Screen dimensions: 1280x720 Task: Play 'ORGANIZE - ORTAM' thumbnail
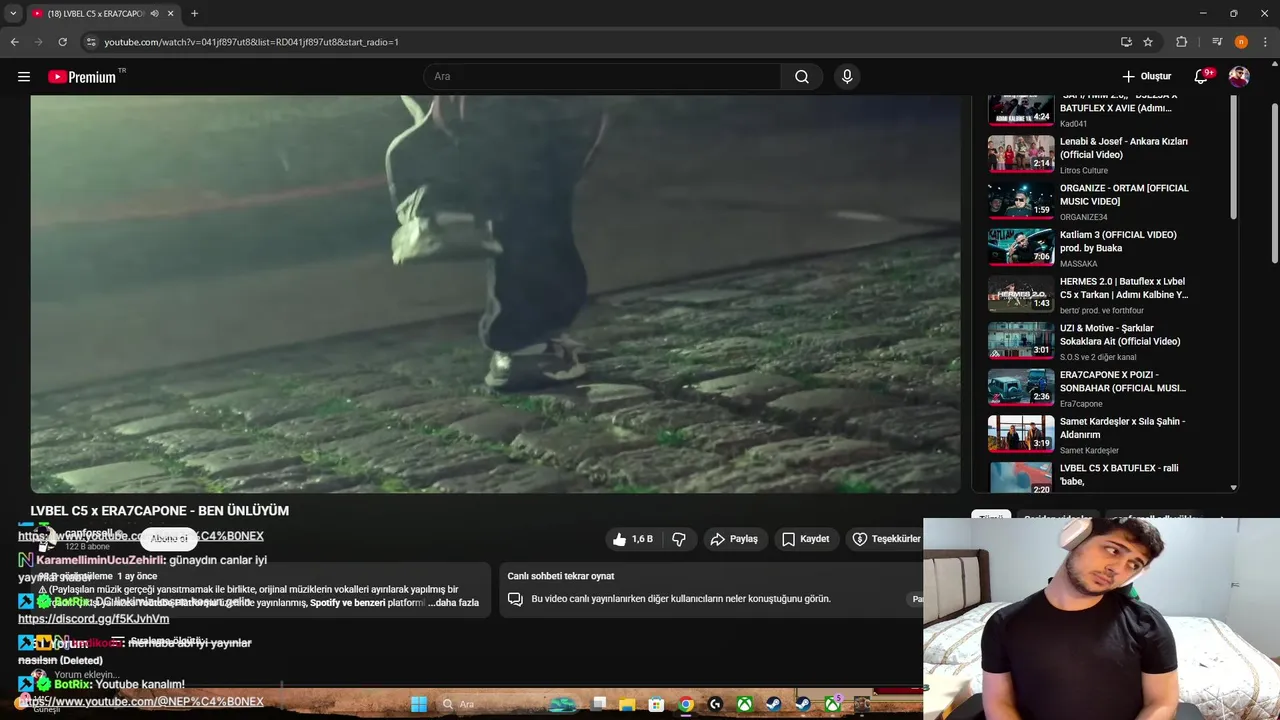click(1021, 201)
